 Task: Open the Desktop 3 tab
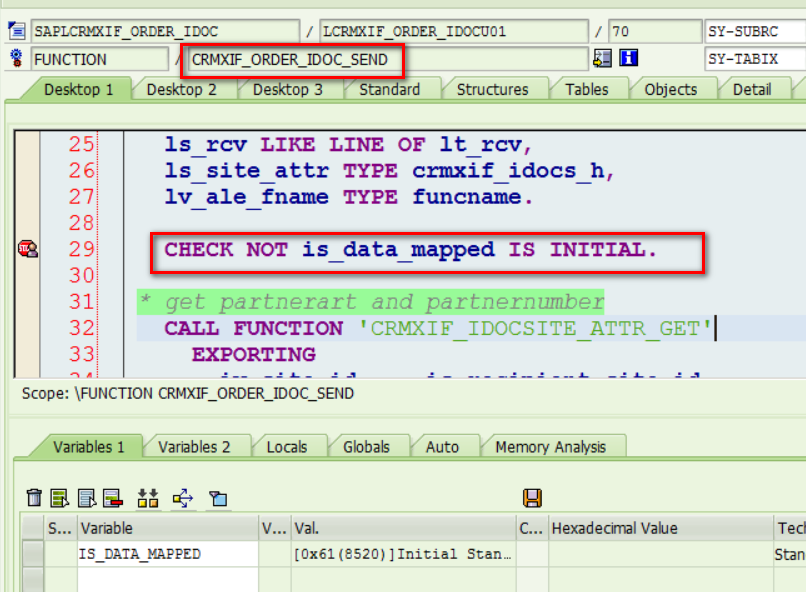tap(287, 89)
